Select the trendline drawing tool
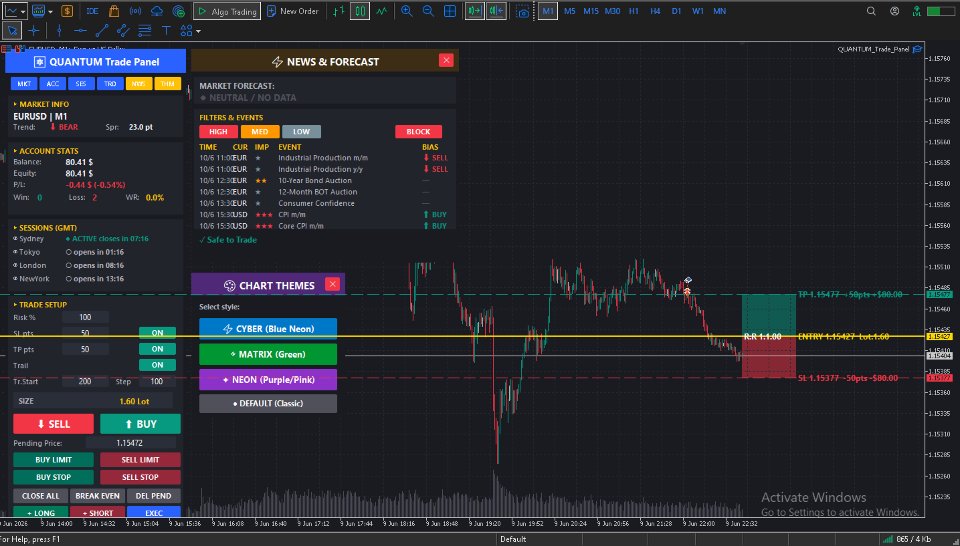Viewport: 960px width, 546px height. pyautogui.click(x=102, y=30)
